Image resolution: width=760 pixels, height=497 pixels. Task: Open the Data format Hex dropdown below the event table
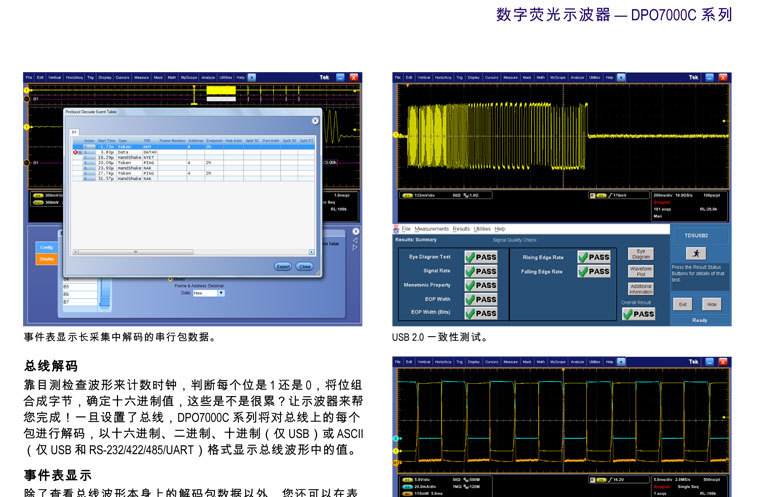click(209, 293)
